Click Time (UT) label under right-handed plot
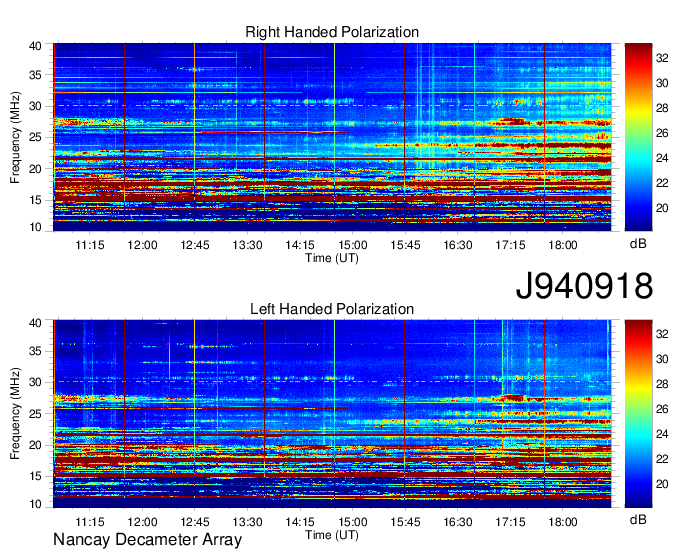680x552 pixels. [332, 258]
